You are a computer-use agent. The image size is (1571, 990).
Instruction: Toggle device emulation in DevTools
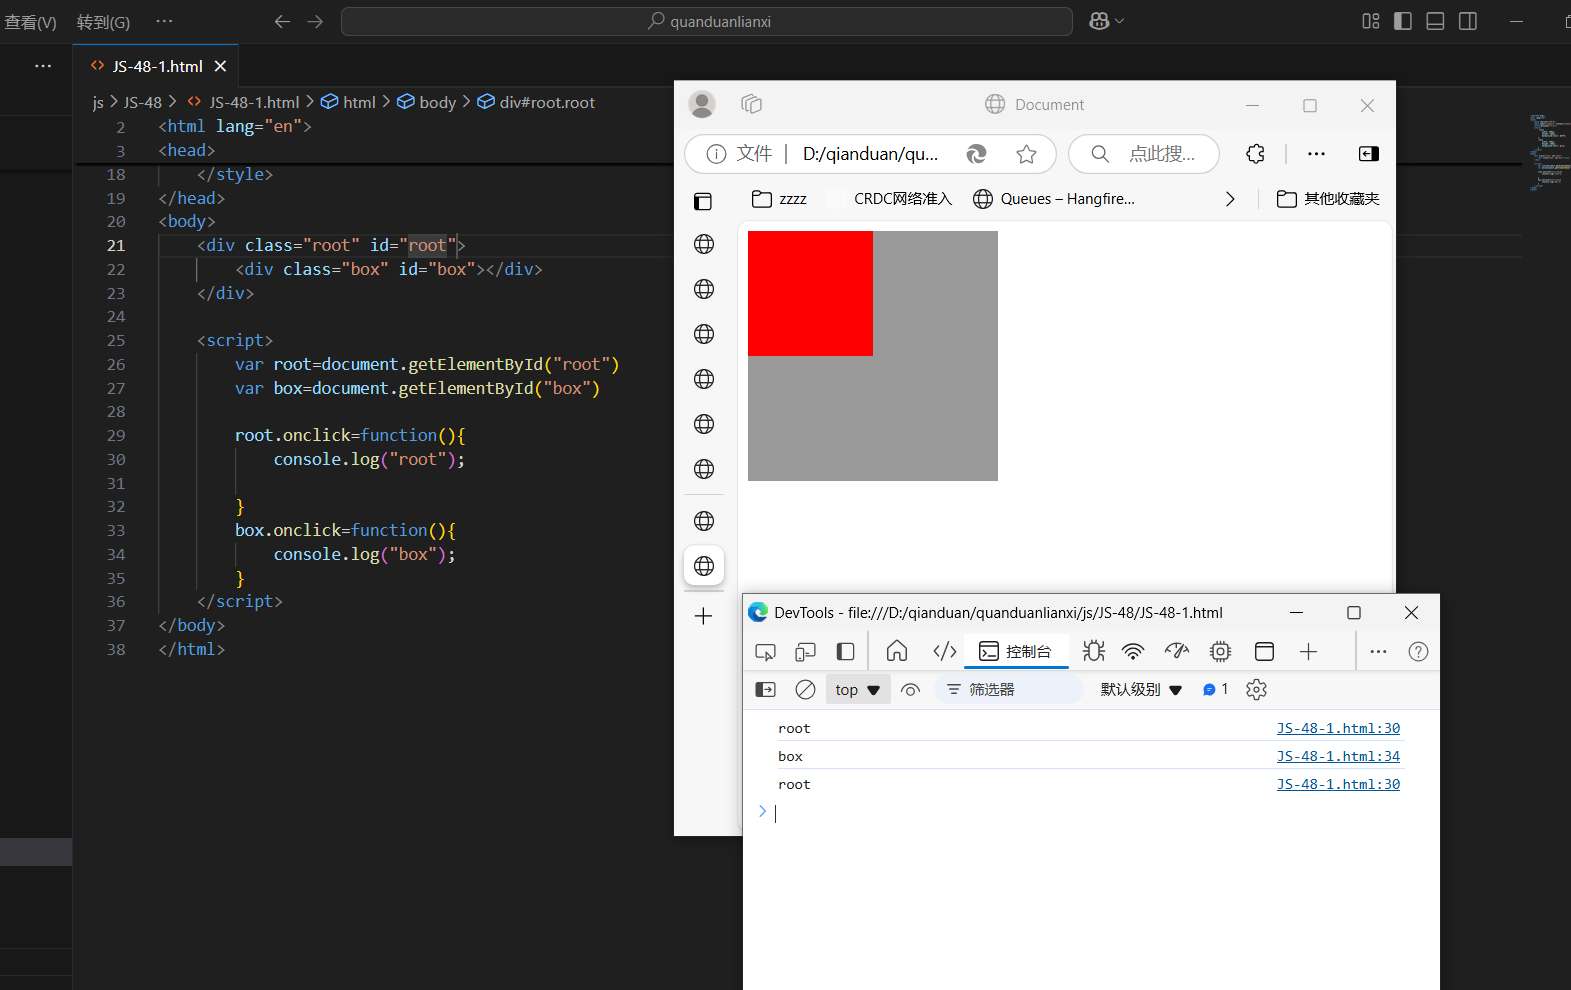tap(805, 652)
